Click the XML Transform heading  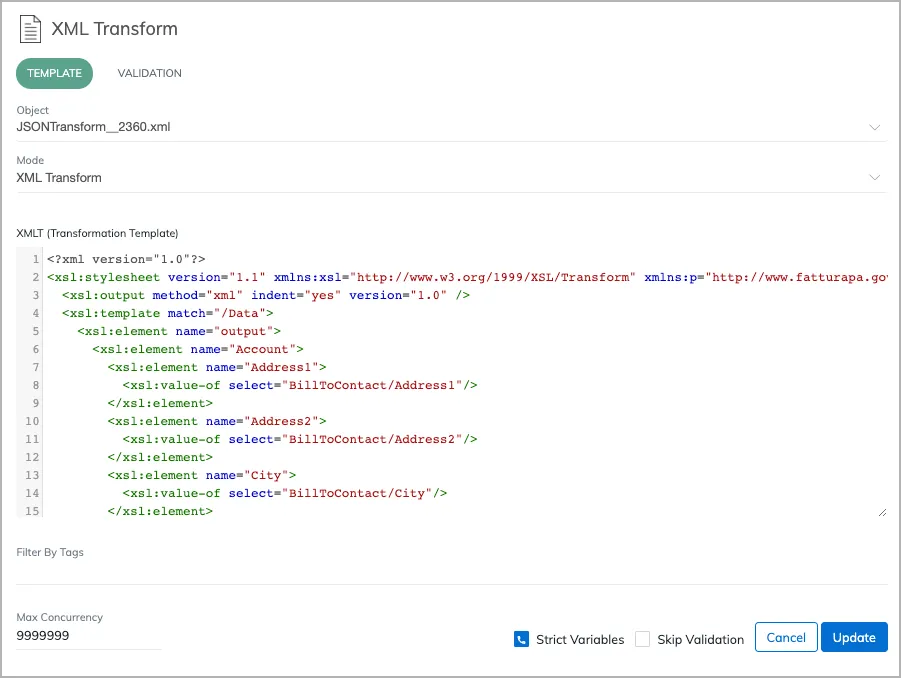tap(114, 29)
